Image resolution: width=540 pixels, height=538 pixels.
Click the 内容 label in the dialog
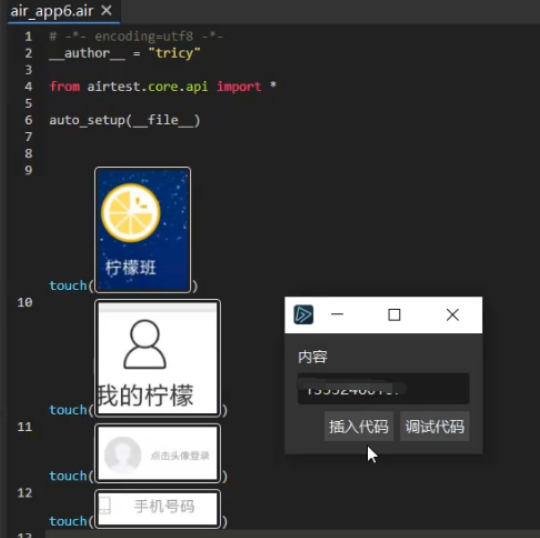click(x=313, y=357)
